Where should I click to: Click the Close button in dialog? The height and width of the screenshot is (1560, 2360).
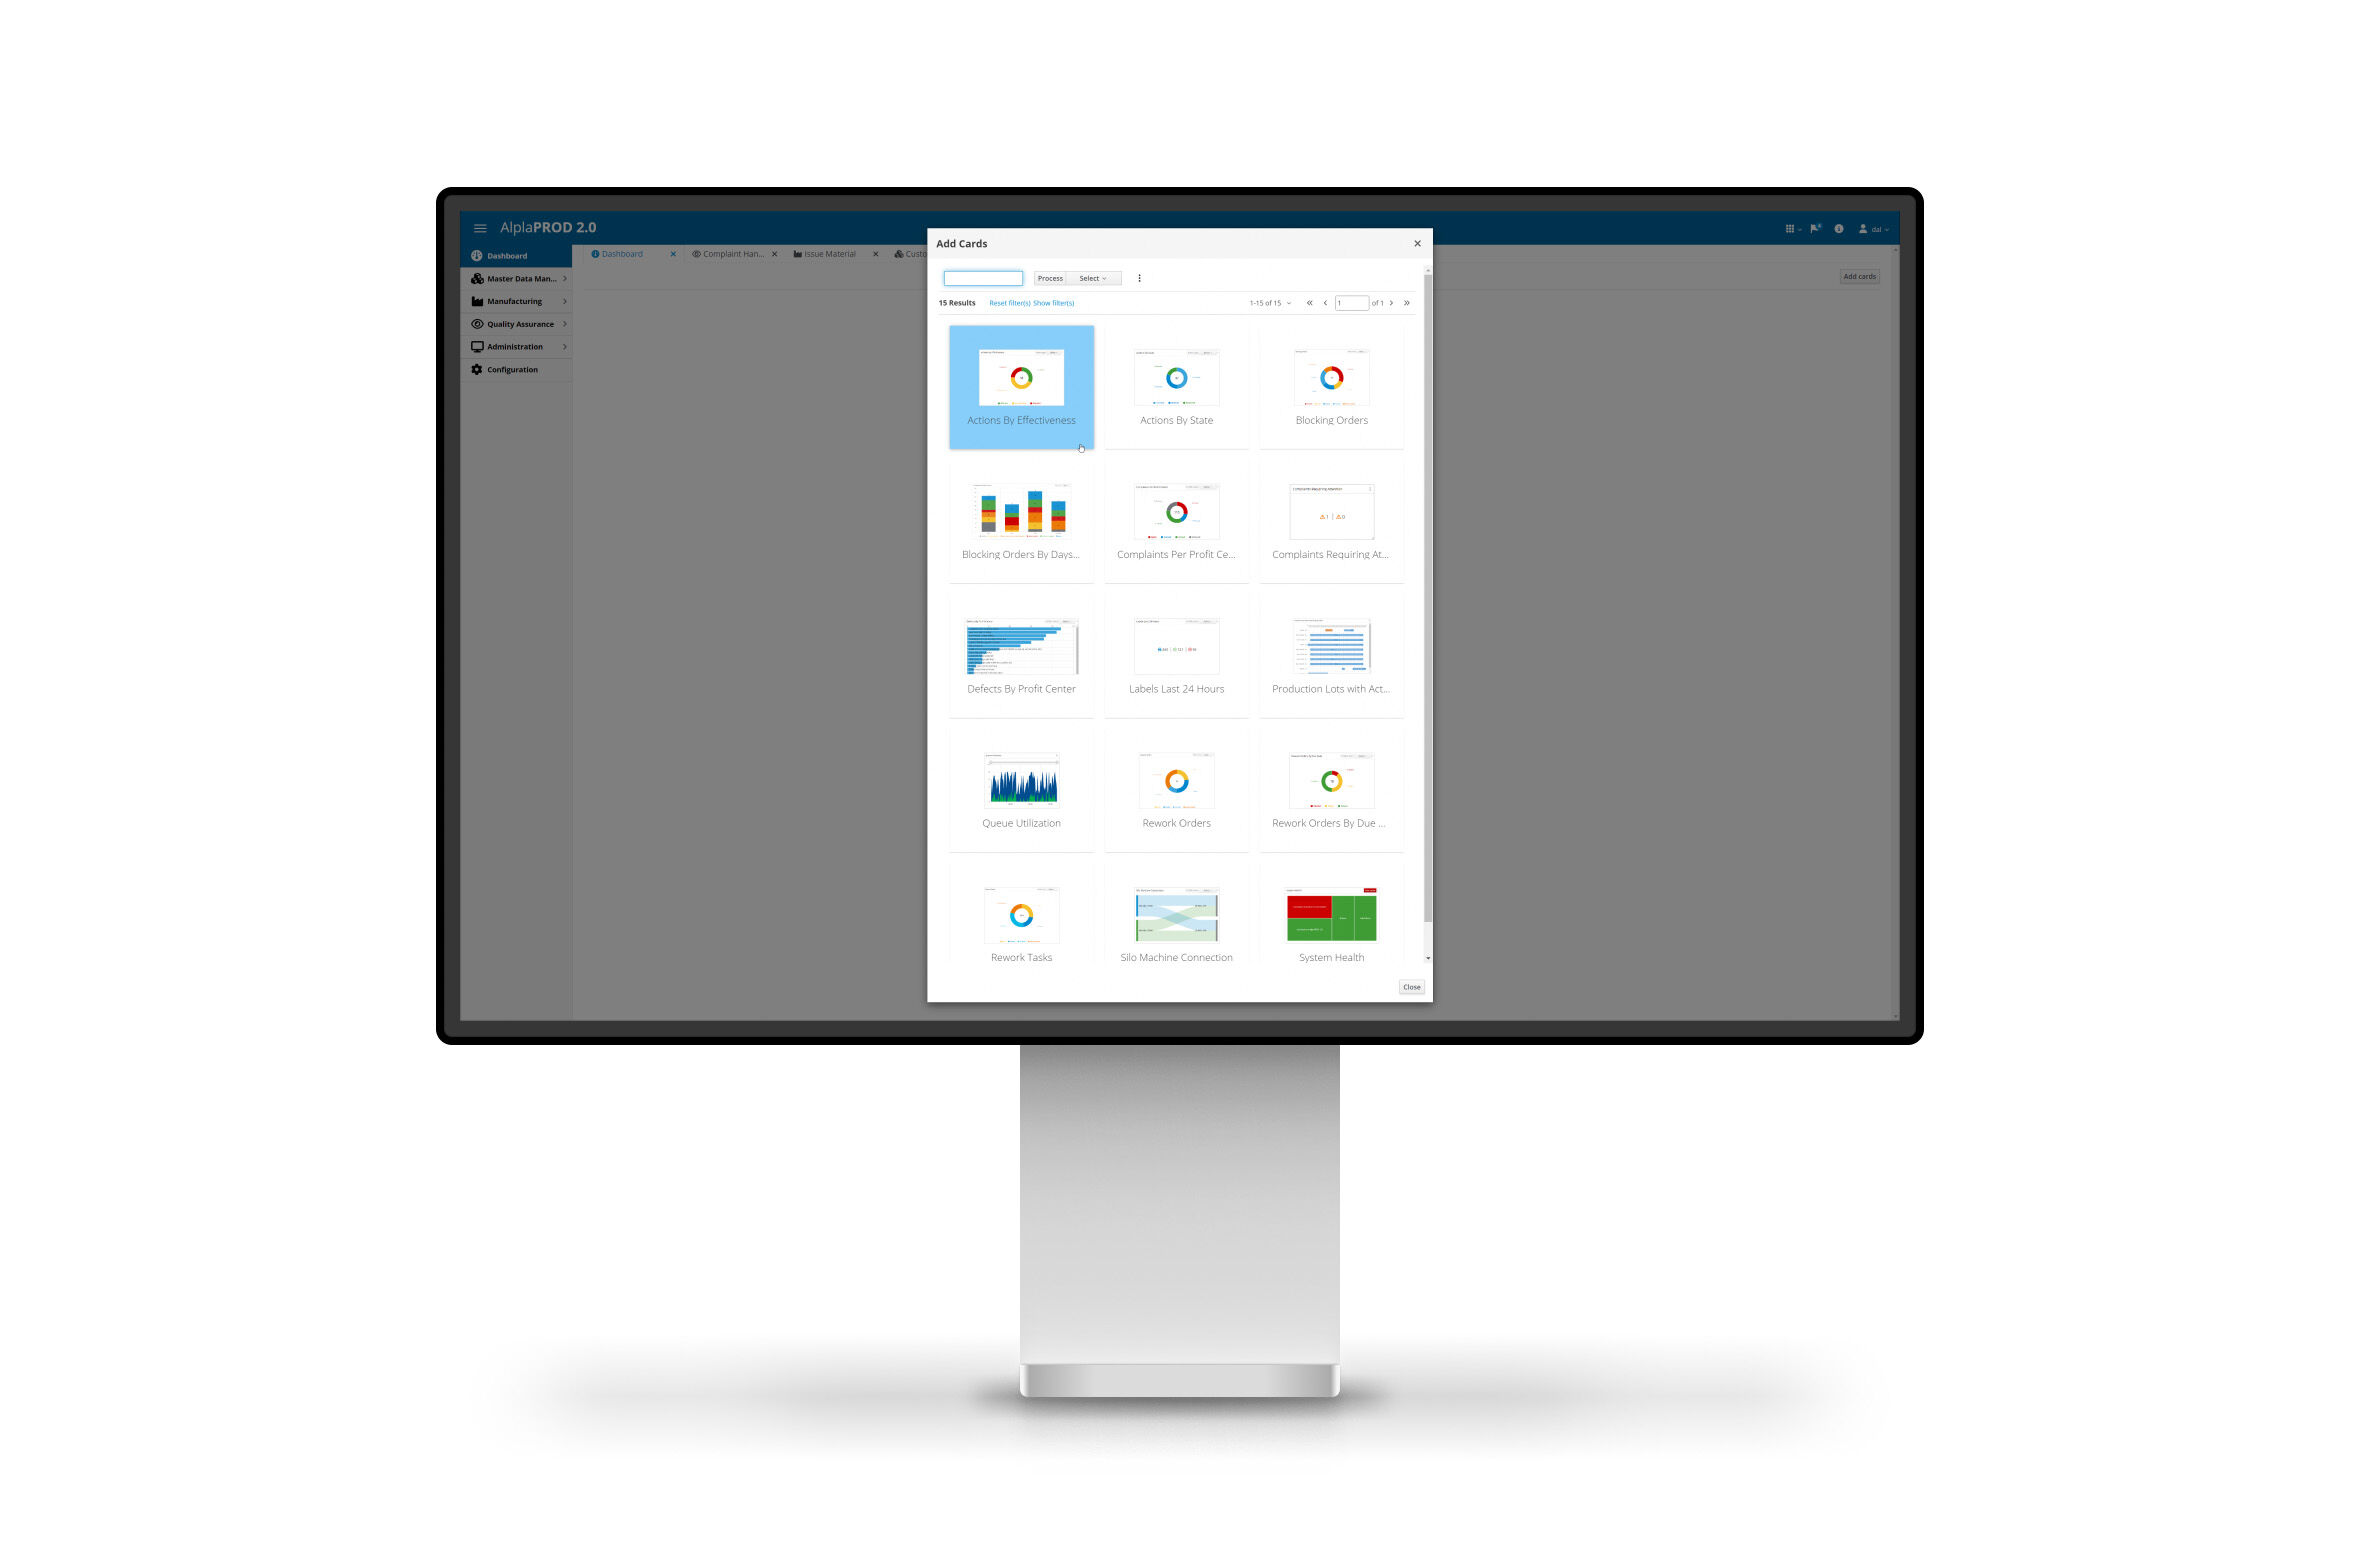(x=1411, y=985)
